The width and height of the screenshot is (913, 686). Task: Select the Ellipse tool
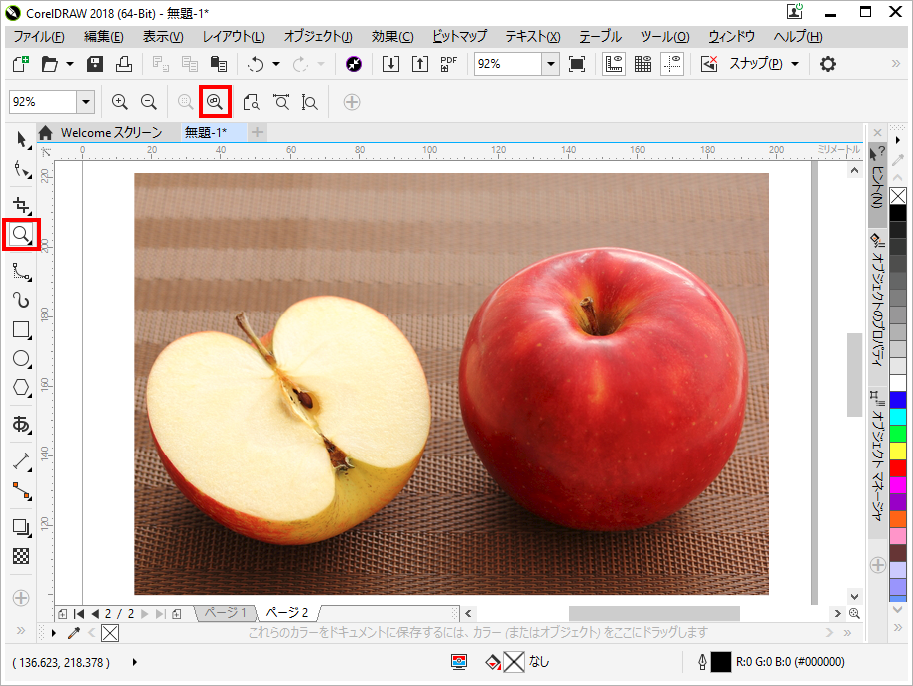22,359
